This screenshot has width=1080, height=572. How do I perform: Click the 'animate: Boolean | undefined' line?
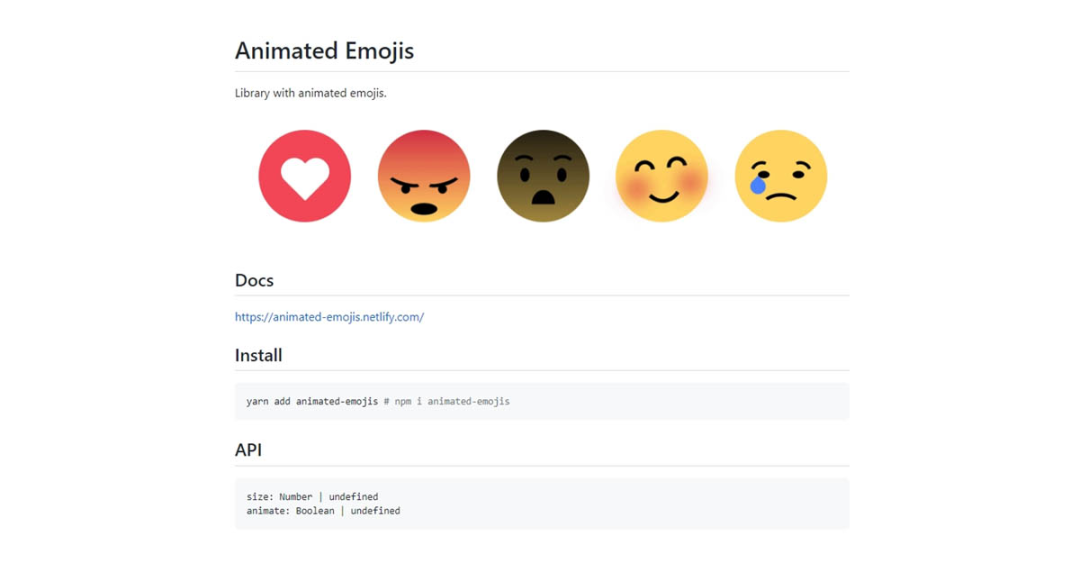pyautogui.click(x=323, y=511)
